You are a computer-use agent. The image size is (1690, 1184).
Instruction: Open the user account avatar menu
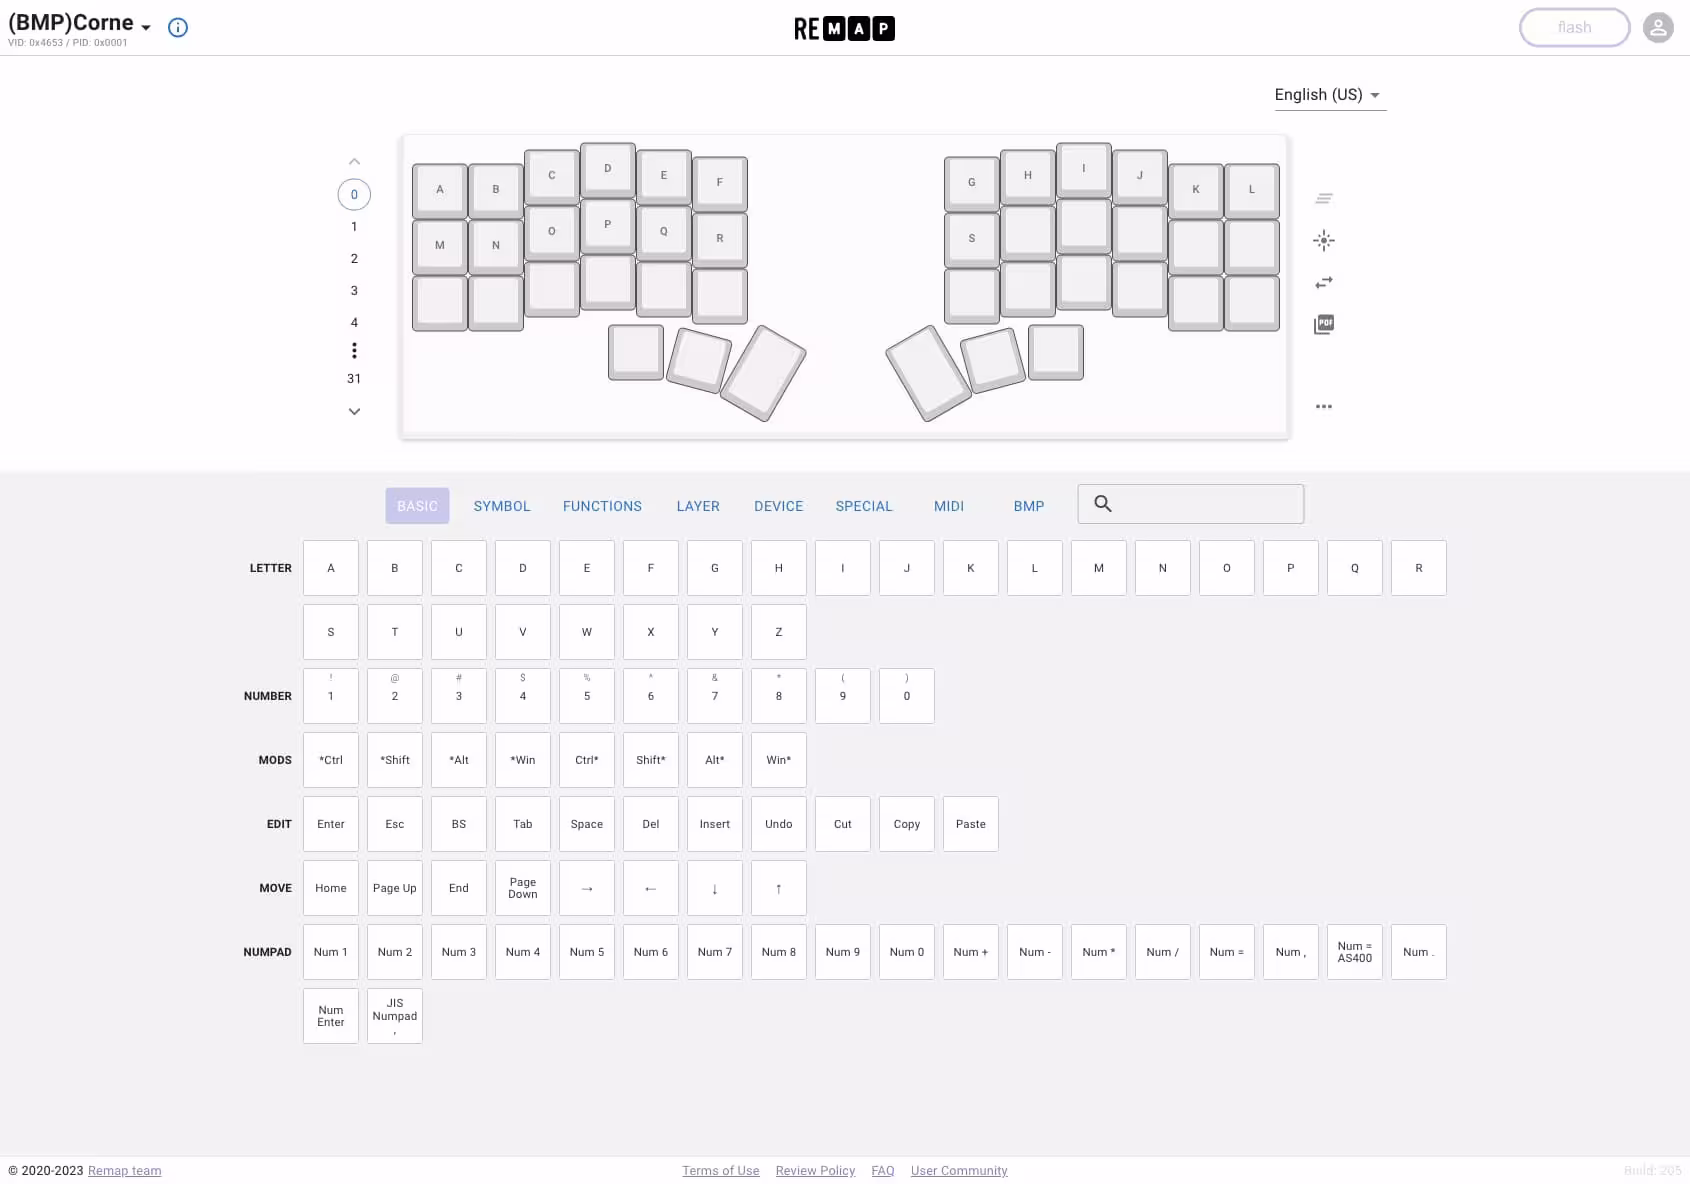pyautogui.click(x=1657, y=28)
